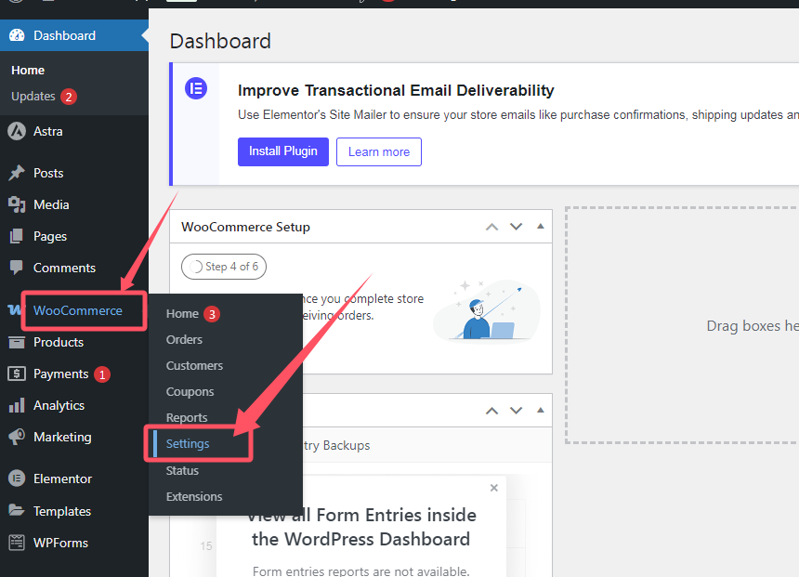799x577 pixels.
Task: Select Settings in WooCommerce flyout
Action: (188, 443)
